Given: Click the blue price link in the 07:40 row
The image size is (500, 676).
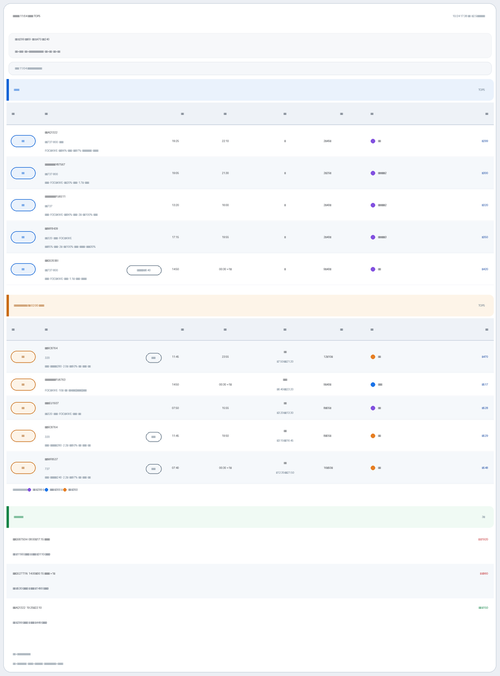Looking at the screenshot, I should pos(485,468).
